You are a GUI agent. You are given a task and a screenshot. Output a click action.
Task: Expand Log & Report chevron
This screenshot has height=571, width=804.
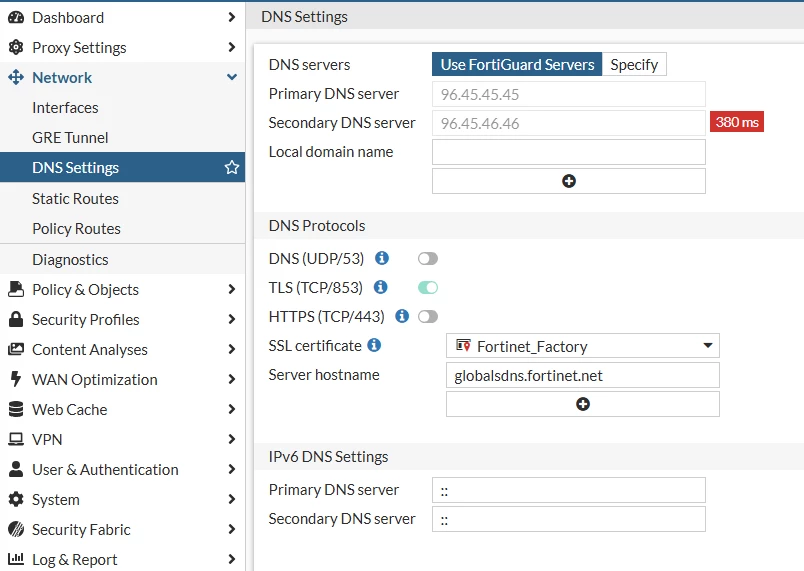click(x=232, y=559)
